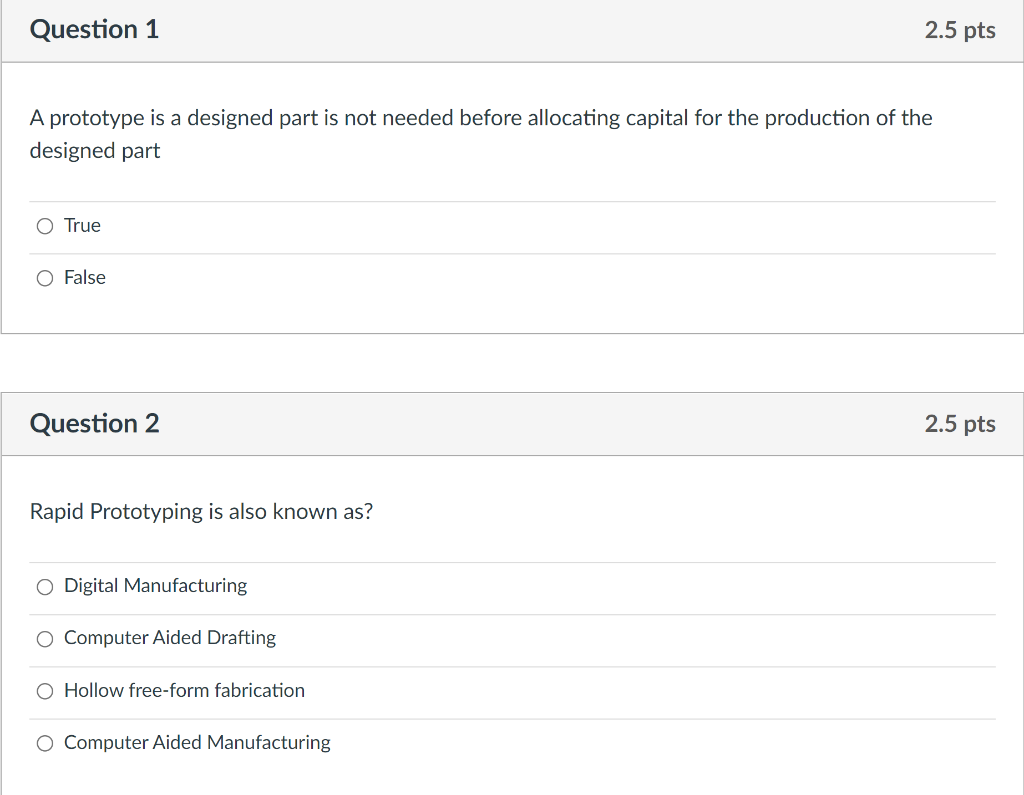
Task: Click the Rapid Prototyping question text
Action: (201, 511)
